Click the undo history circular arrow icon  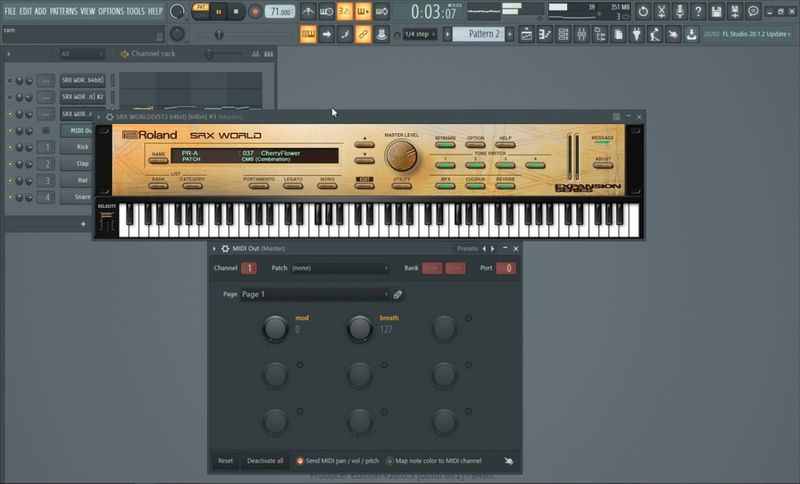[643, 11]
